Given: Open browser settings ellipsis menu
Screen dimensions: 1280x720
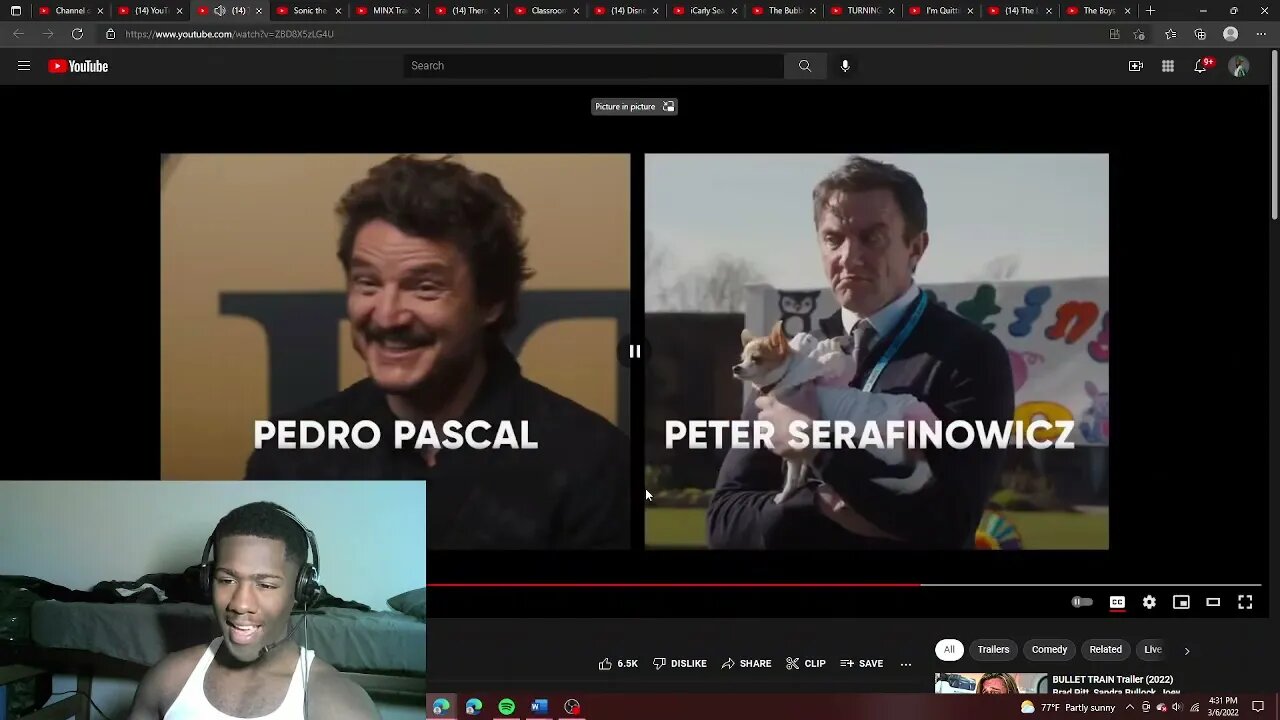Looking at the screenshot, I should click(1261, 34).
